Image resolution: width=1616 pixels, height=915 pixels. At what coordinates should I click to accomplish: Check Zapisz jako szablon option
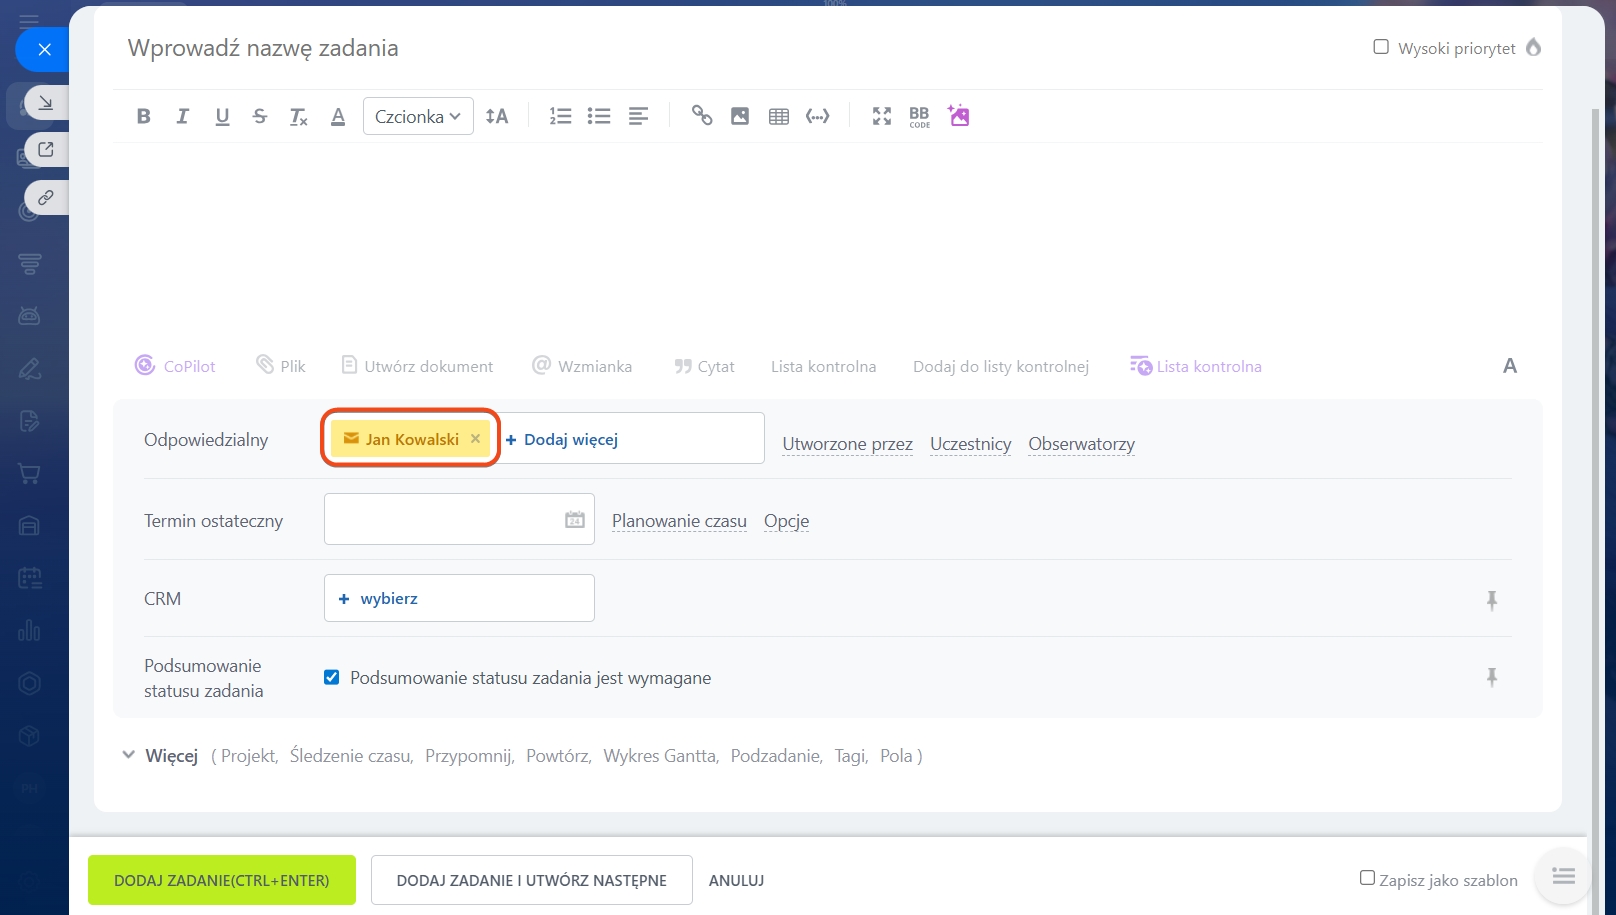click(x=1367, y=878)
